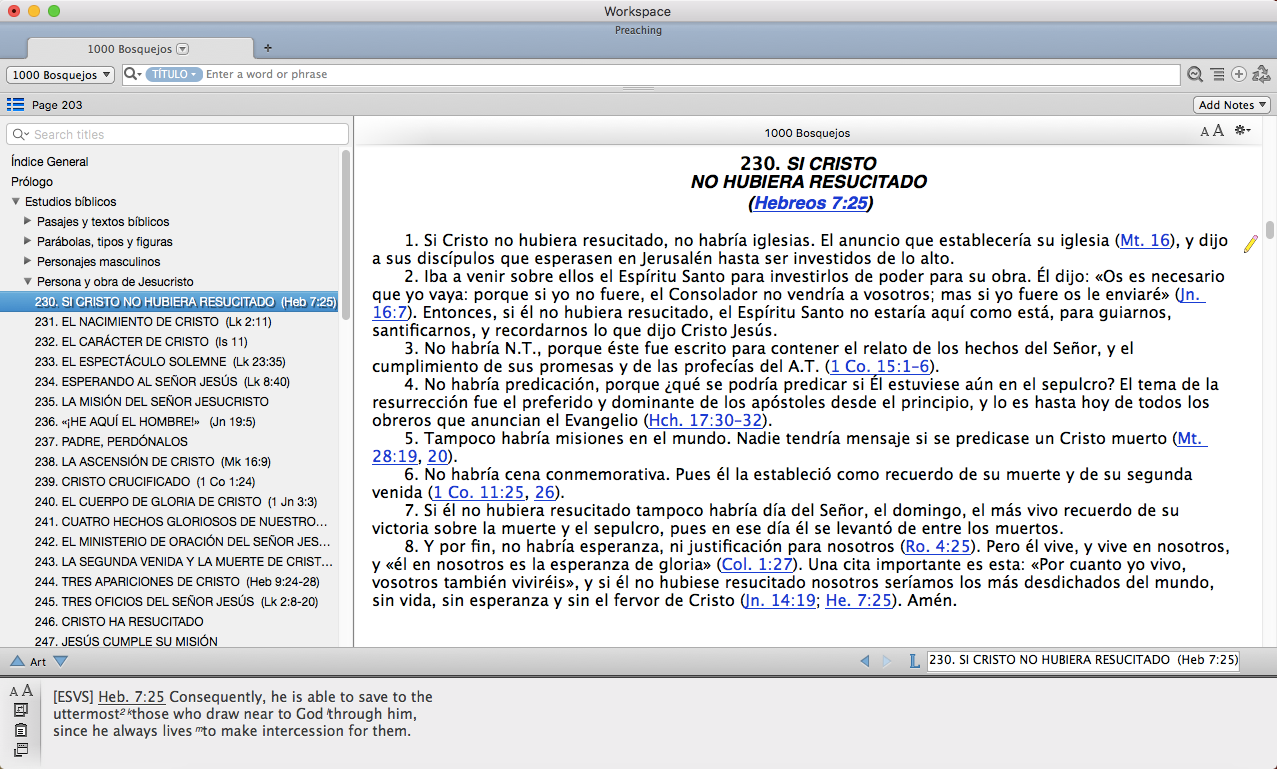The width and height of the screenshot is (1277, 769).
Task: Open the Add Notes dropdown
Action: tap(1232, 105)
